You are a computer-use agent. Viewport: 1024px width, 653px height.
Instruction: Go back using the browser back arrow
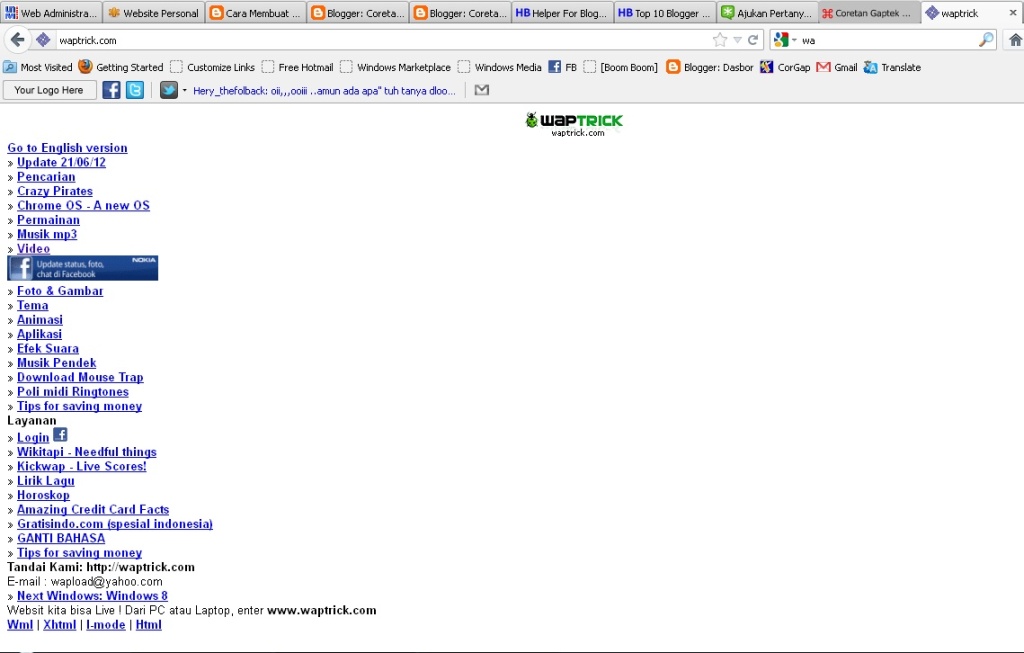pyautogui.click(x=18, y=40)
